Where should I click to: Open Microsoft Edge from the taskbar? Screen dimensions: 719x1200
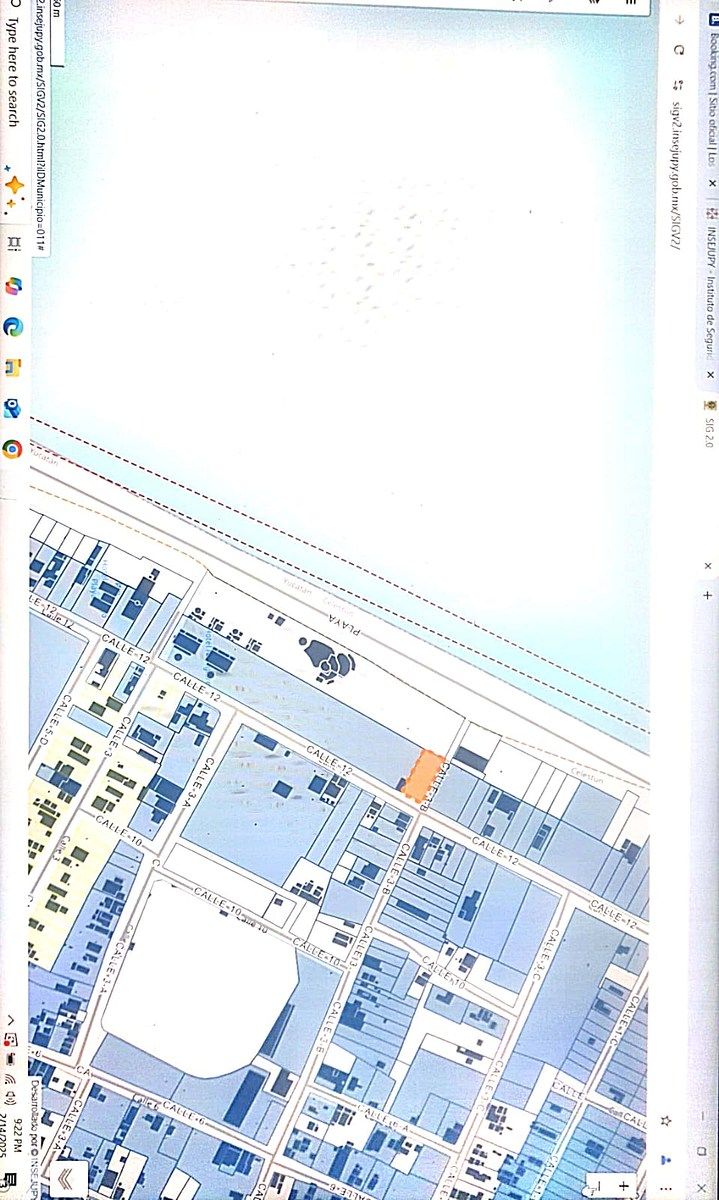(x=13, y=326)
